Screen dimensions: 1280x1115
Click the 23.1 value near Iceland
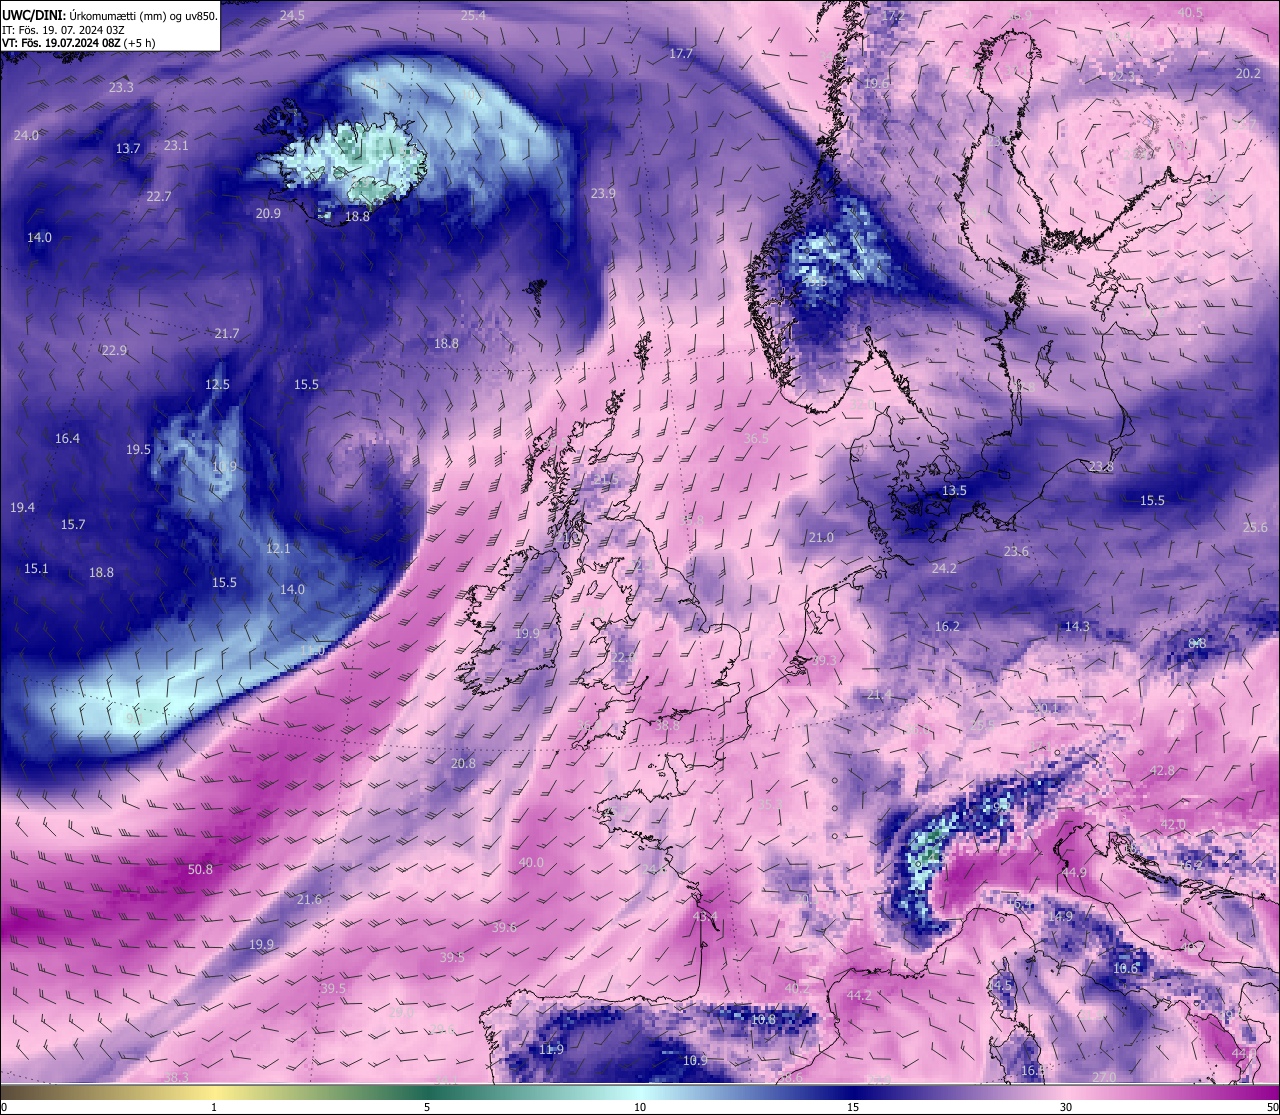[176, 145]
